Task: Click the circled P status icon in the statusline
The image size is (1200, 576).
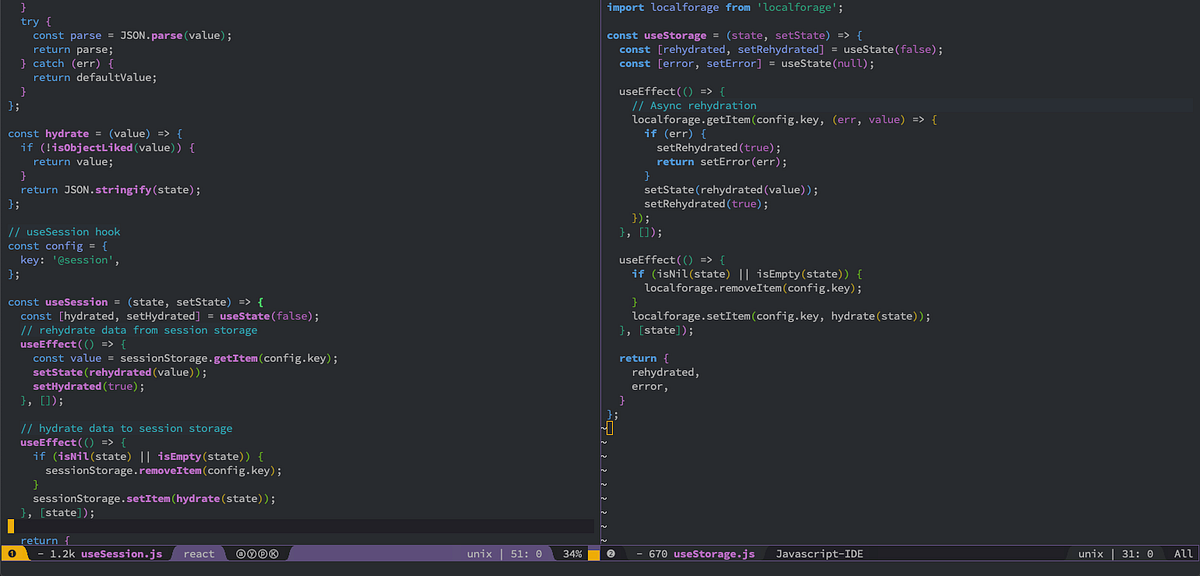Action: (x=262, y=553)
